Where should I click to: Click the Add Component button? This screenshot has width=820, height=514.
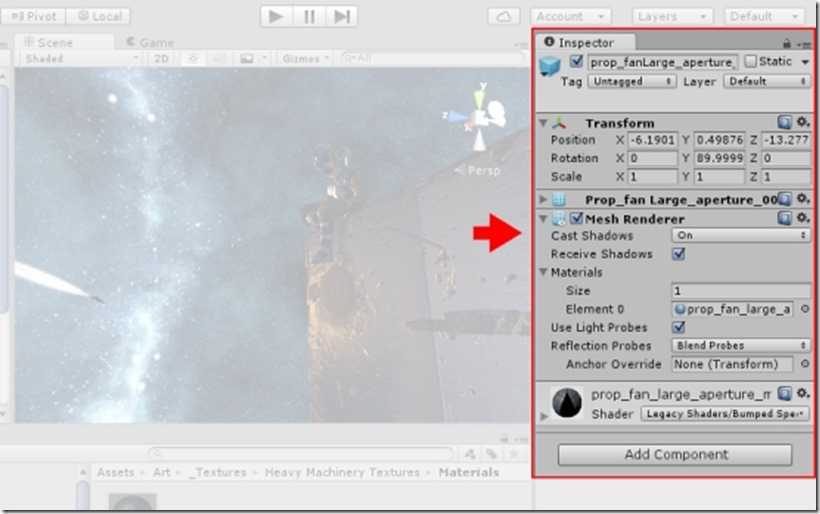coord(675,455)
